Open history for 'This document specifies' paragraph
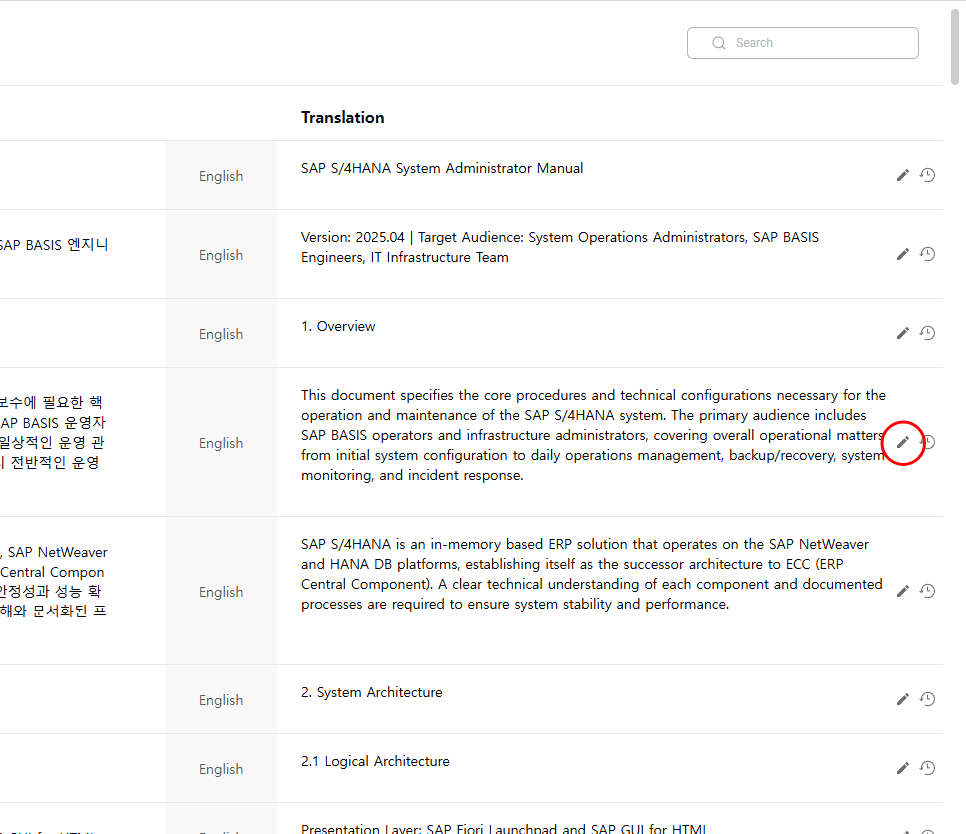This screenshot has width=966, height=834. click(x=929, y=442)
